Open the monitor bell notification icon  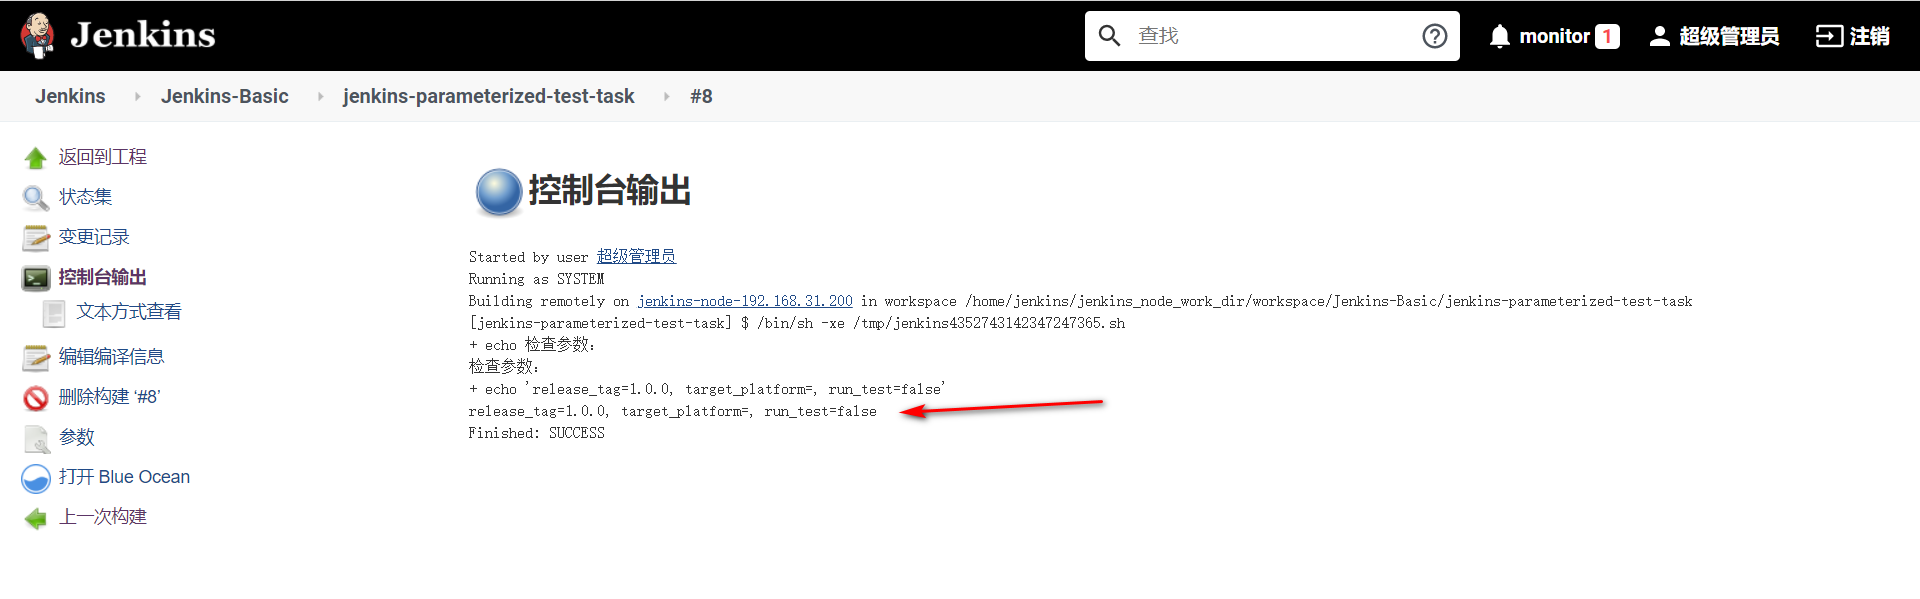[1500, 36]
